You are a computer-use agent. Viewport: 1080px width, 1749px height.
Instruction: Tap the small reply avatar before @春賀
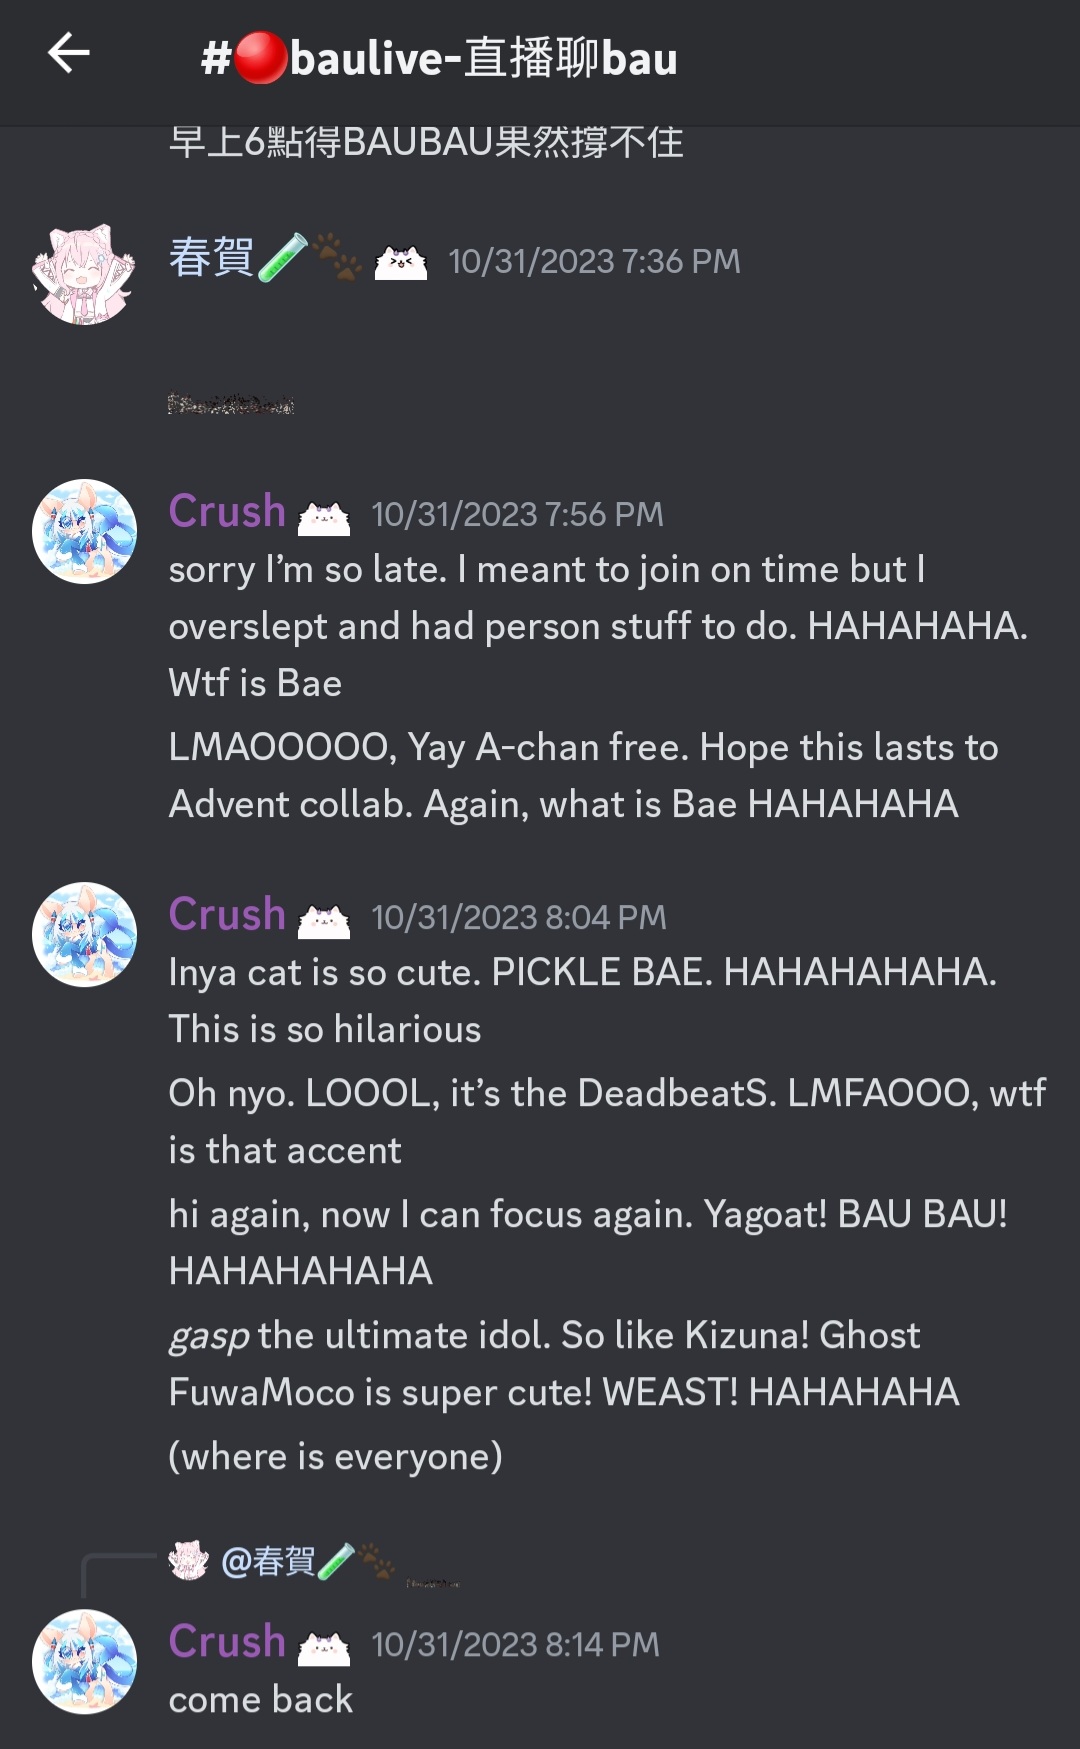click(188, 1560)
